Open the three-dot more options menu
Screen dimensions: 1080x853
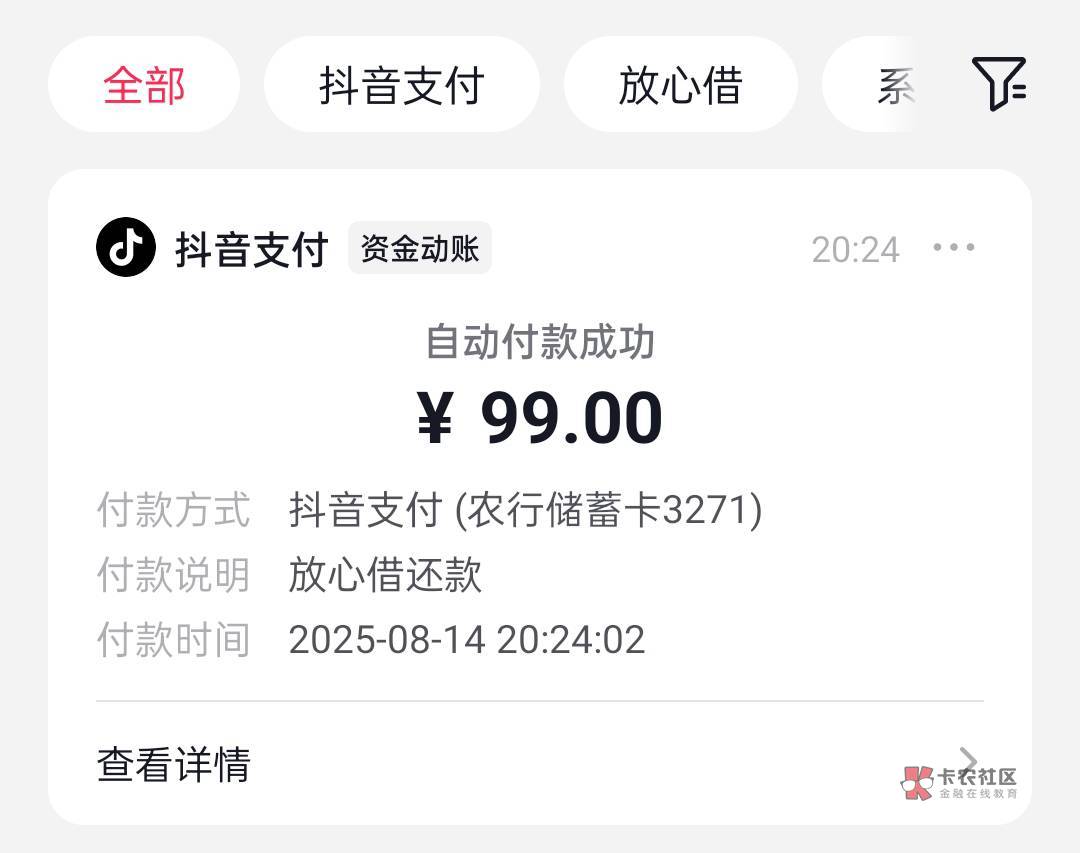point(953,247)
